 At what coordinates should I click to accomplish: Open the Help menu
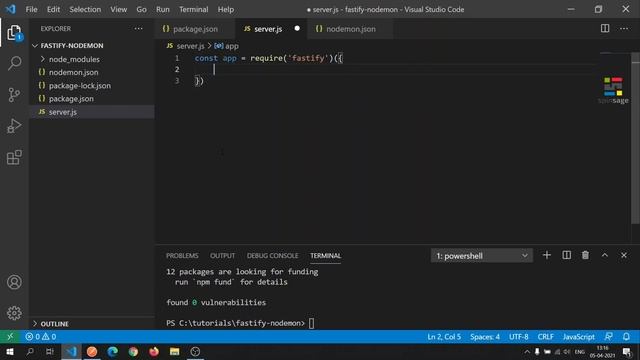[226, 9]
